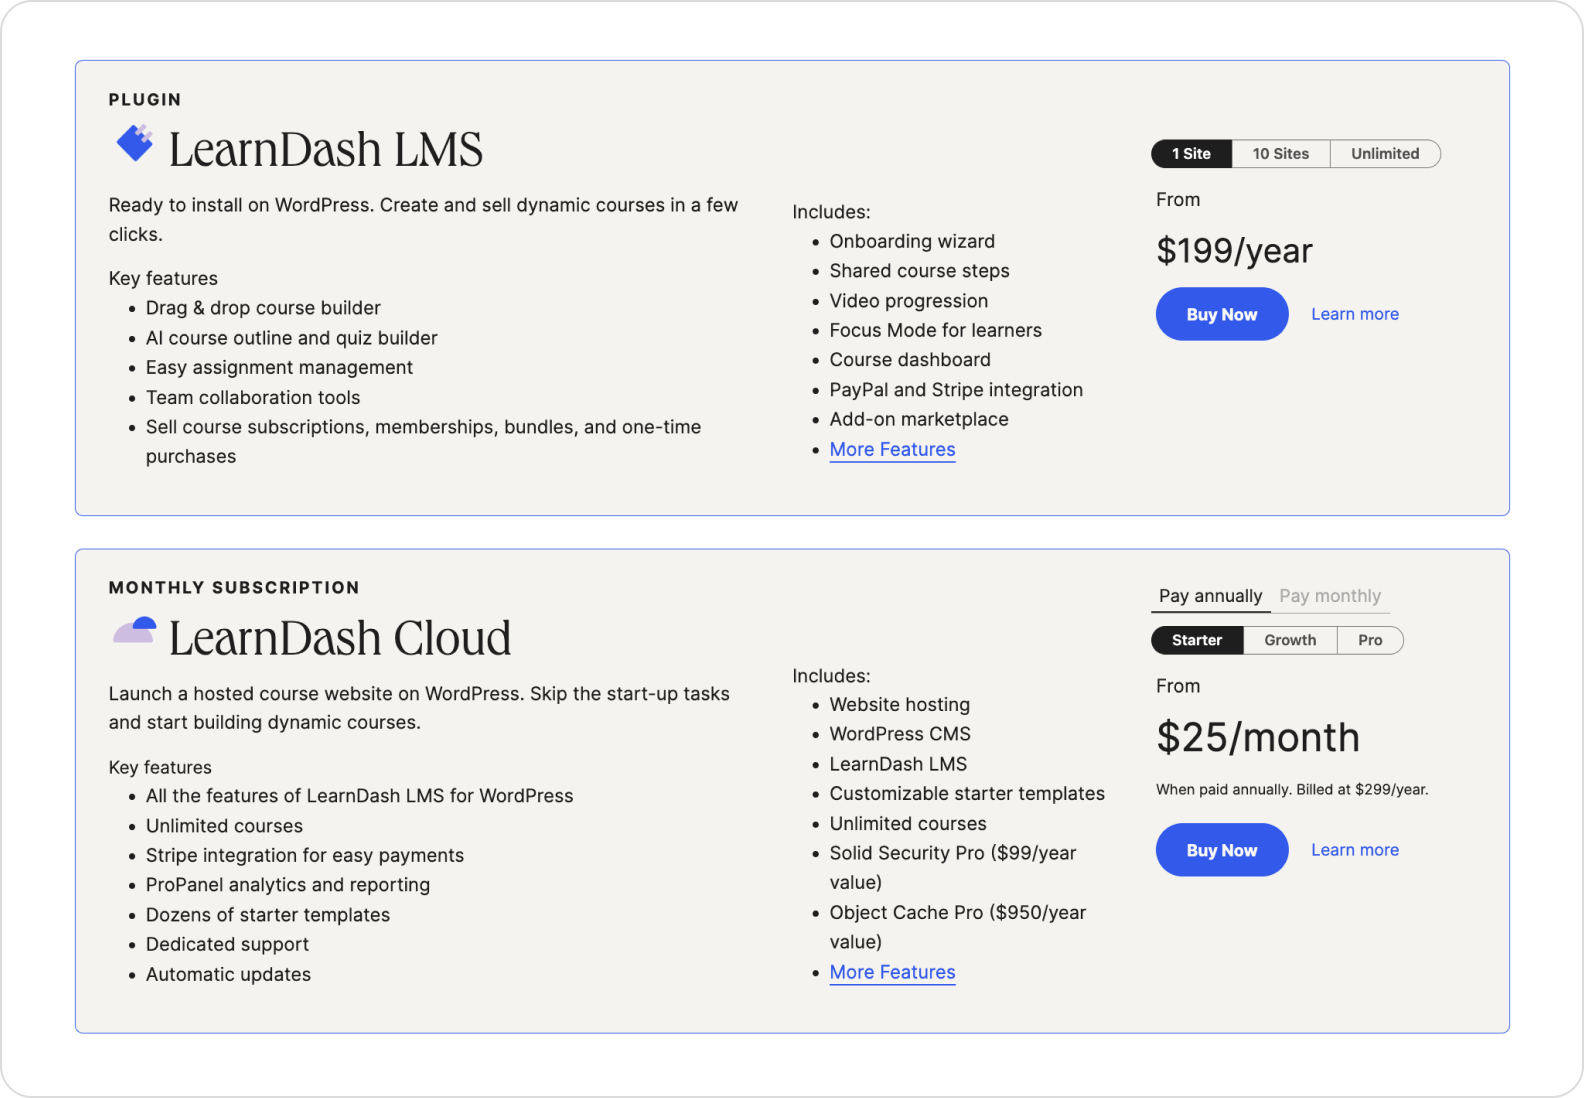Click 'Video progression' list item

[x=908, y=301]
